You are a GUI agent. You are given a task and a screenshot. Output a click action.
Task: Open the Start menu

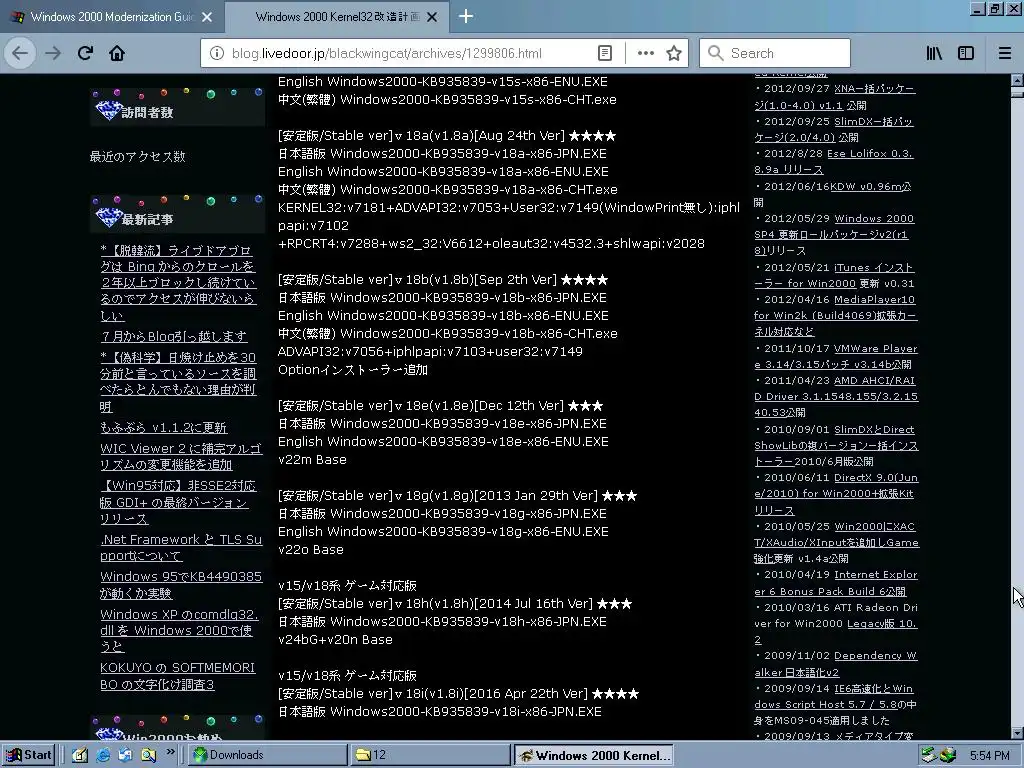(x=30, y=755)
